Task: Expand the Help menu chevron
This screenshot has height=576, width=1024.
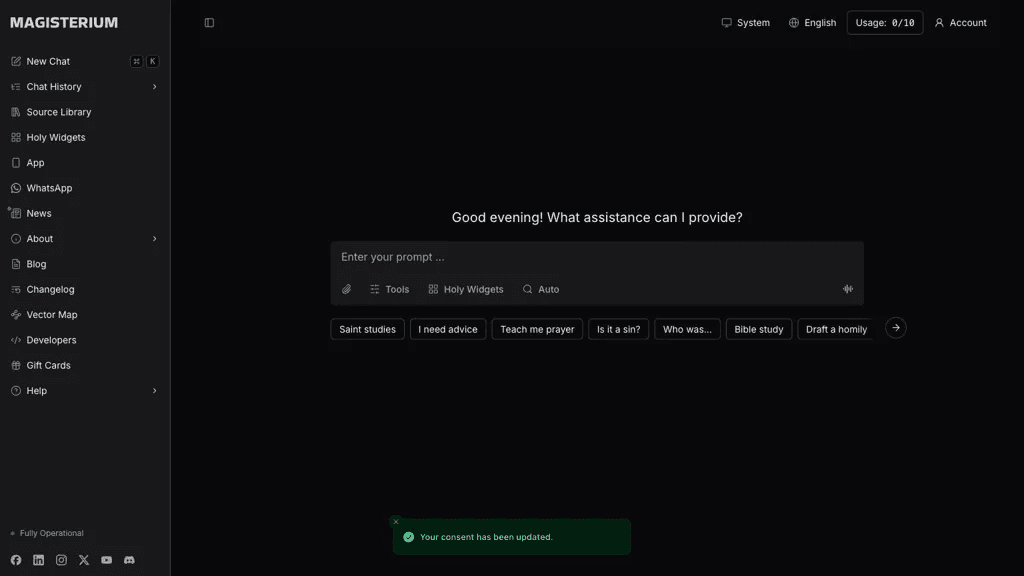Action: 155,391
